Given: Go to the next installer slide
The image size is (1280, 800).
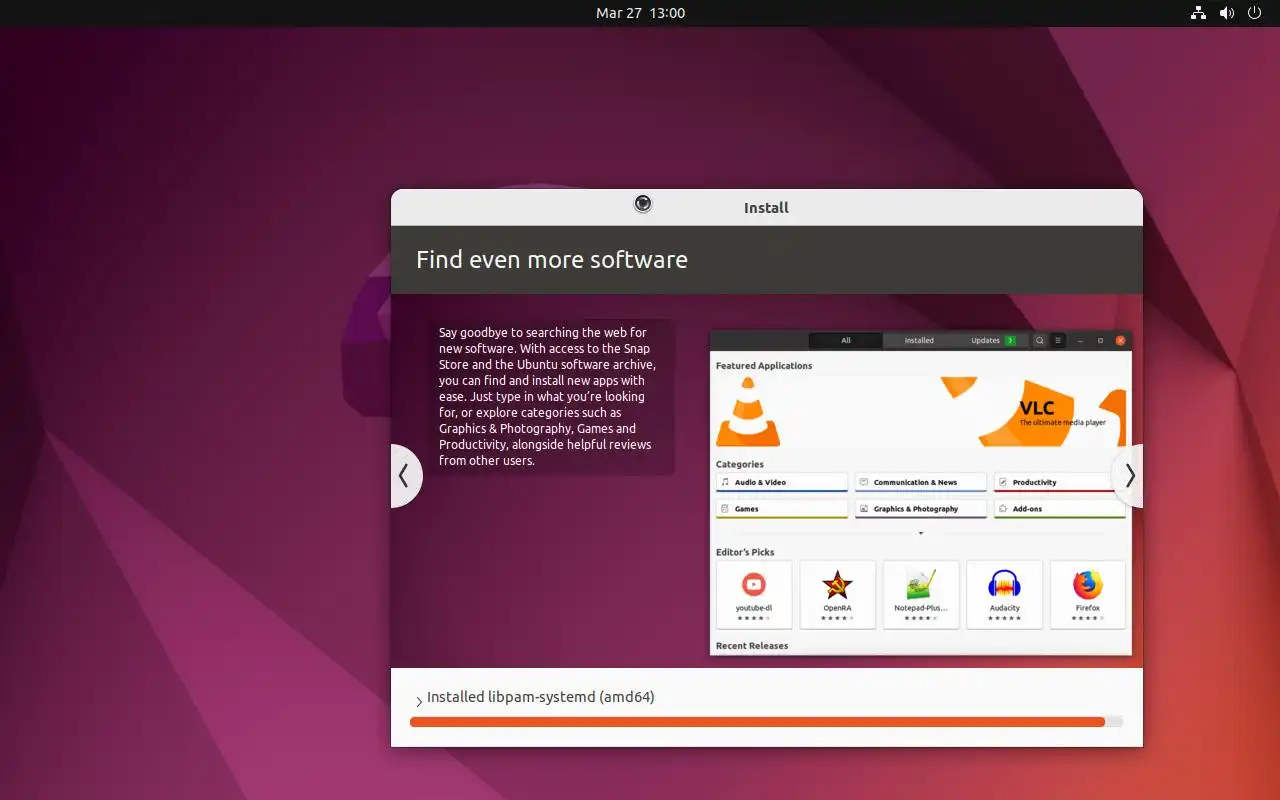Looking at the screenshot, I should tap(1128, 476).
